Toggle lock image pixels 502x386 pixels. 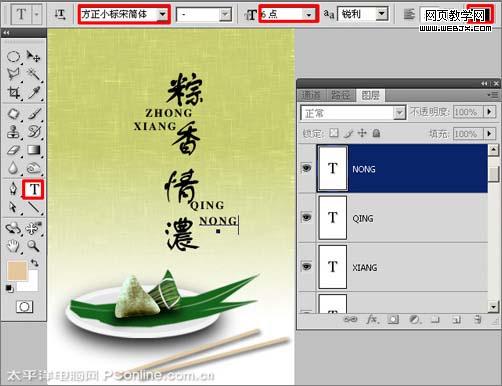[x=348, y=134]
